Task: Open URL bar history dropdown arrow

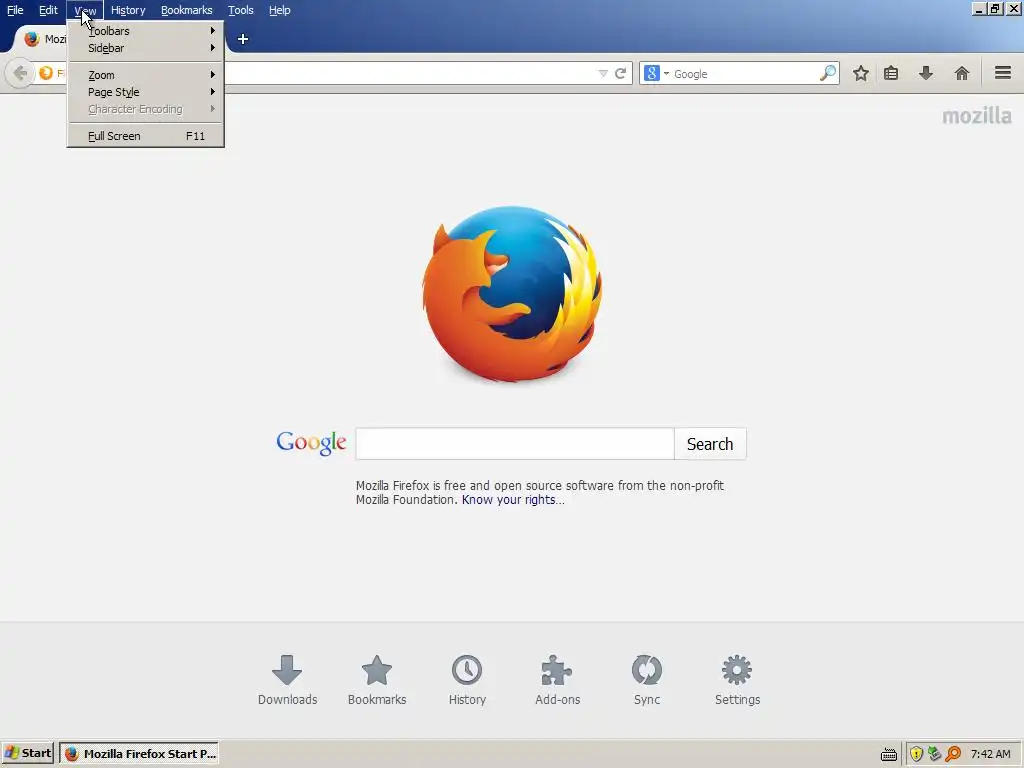Action: pyautogui.click(x=603, y=73)
